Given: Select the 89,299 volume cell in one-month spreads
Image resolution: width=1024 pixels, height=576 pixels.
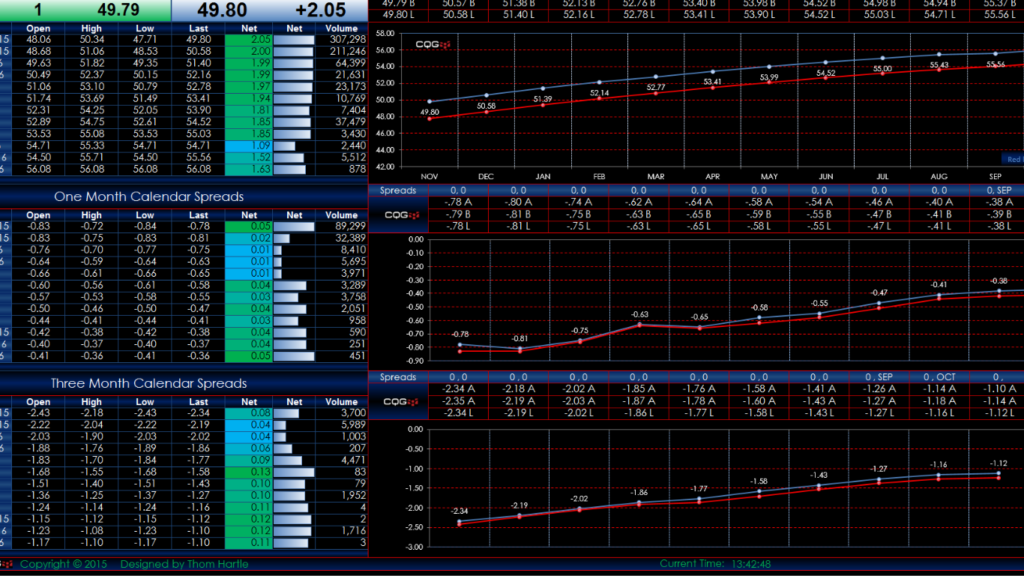Looking at the screenshot, I should click(x=342, y=227).
